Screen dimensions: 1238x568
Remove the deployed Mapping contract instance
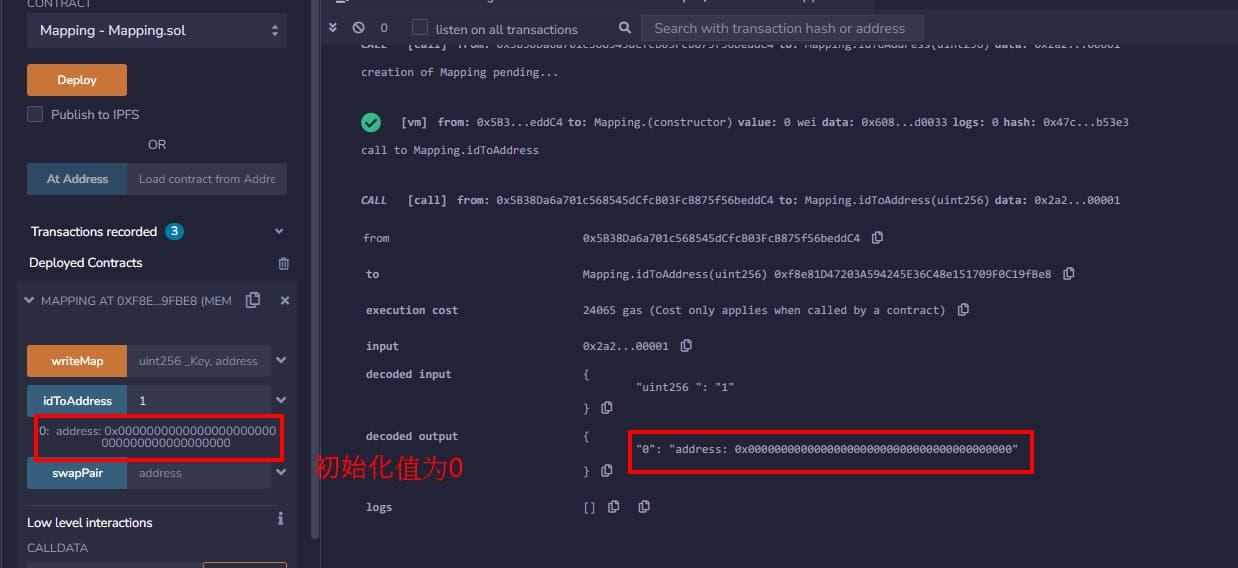[285, 300]
